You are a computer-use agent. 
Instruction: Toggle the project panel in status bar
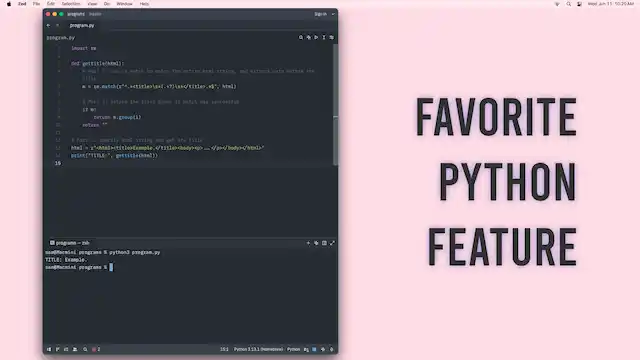coord(49,349)
